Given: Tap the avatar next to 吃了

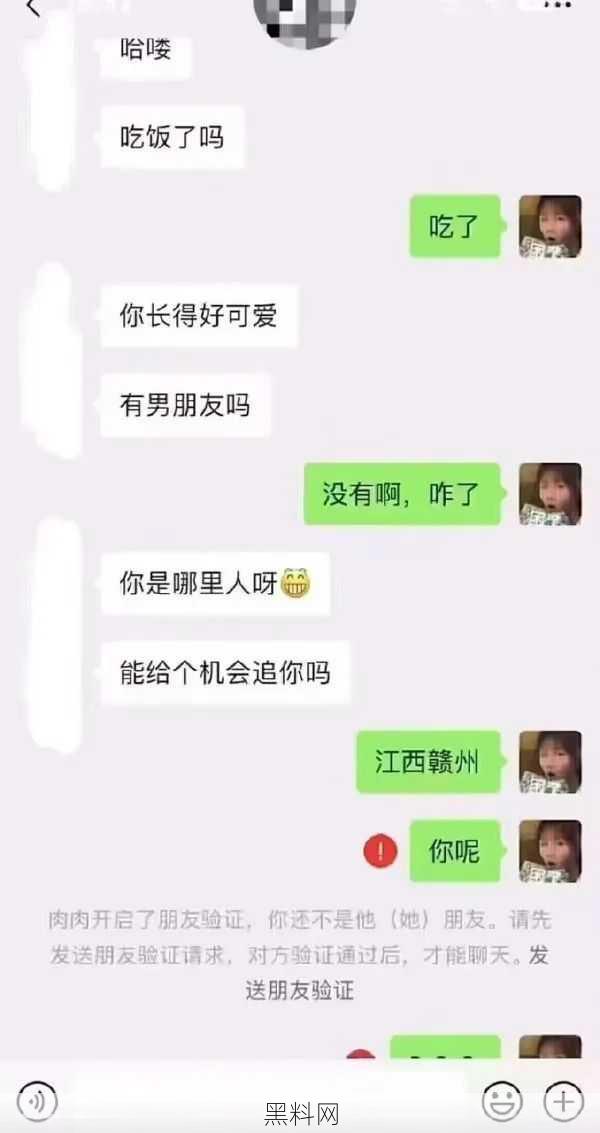Looking at the screenshot, I should click(x=550, y=226).
